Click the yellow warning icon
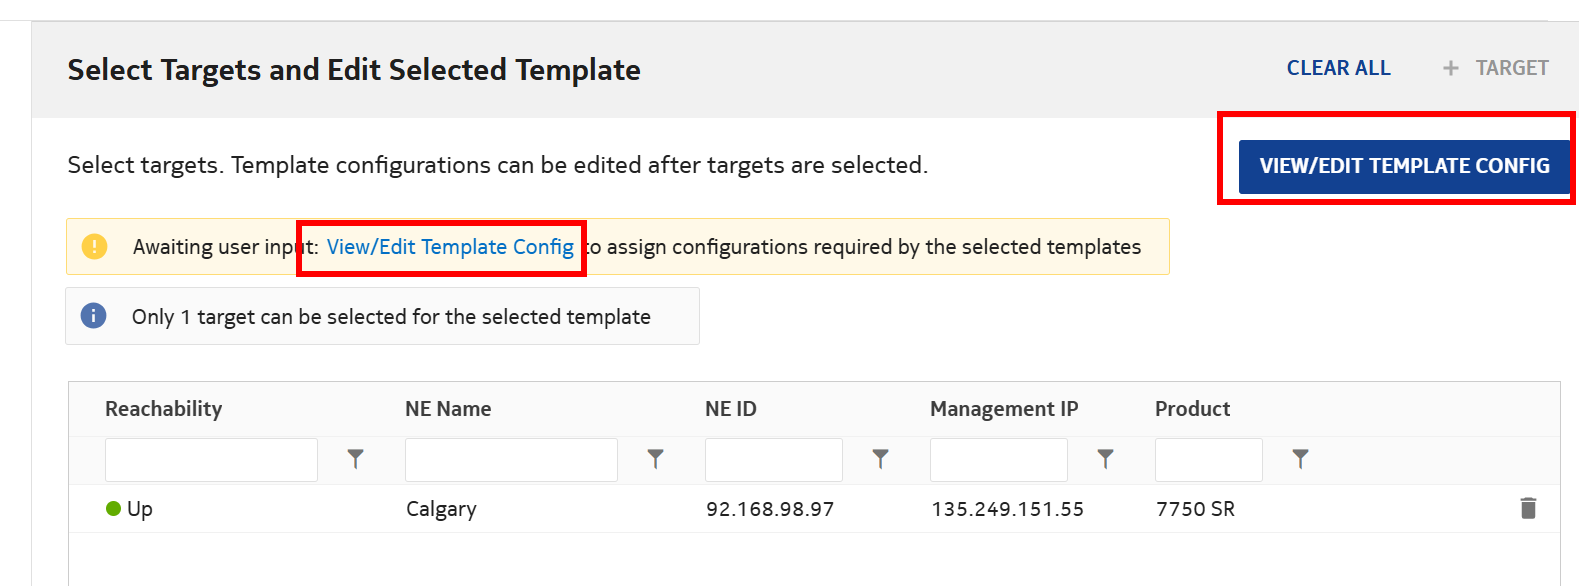Screen dimensions: 1579x586 coord(94,246)
